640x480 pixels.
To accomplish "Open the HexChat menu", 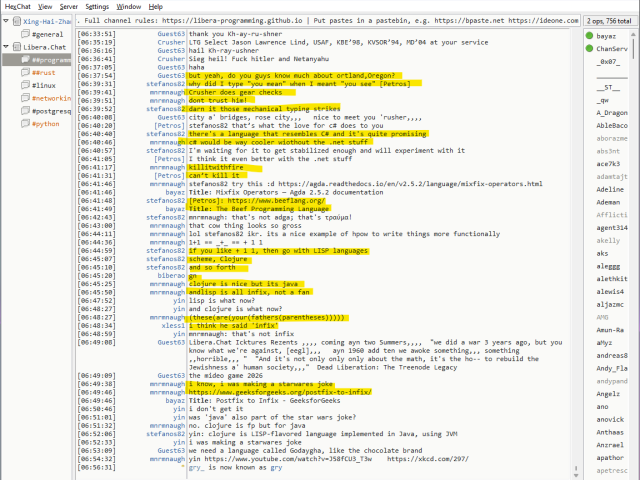I will tap(17, 6).
